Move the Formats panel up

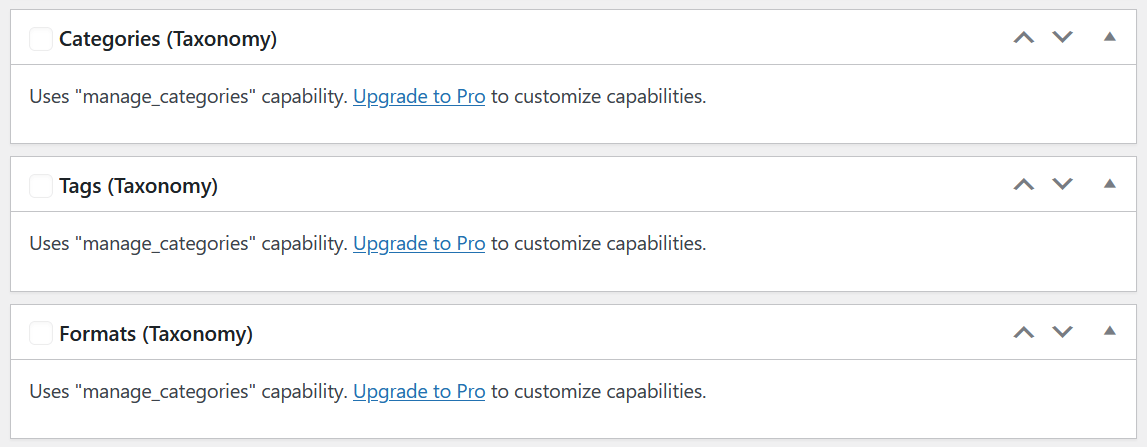pyautogui.click(x=1023, y=332)
